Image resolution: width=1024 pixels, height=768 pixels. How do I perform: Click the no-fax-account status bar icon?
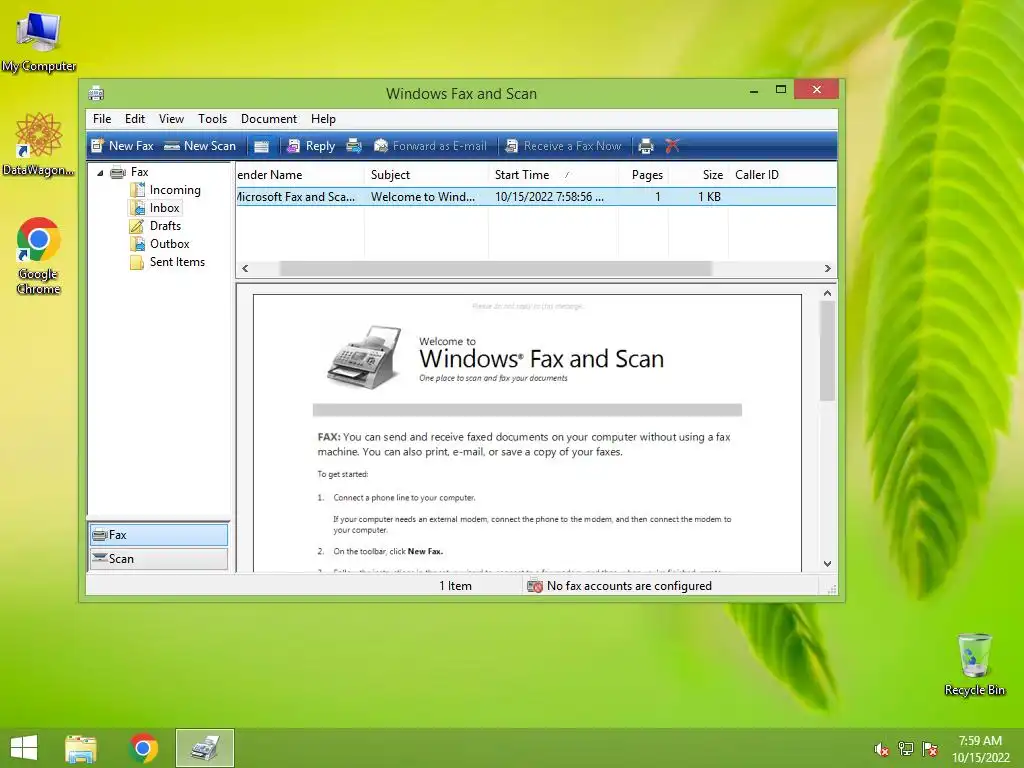(535, 586)
